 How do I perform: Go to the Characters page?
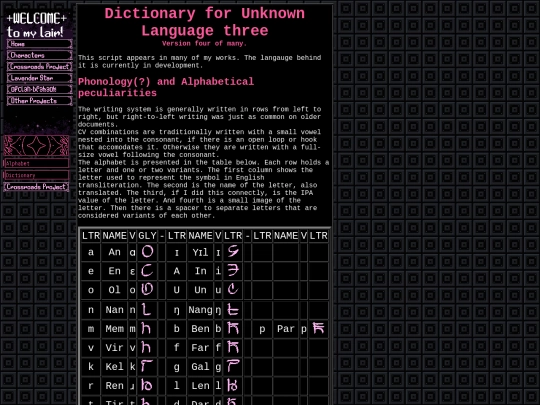tap(40, 55)
